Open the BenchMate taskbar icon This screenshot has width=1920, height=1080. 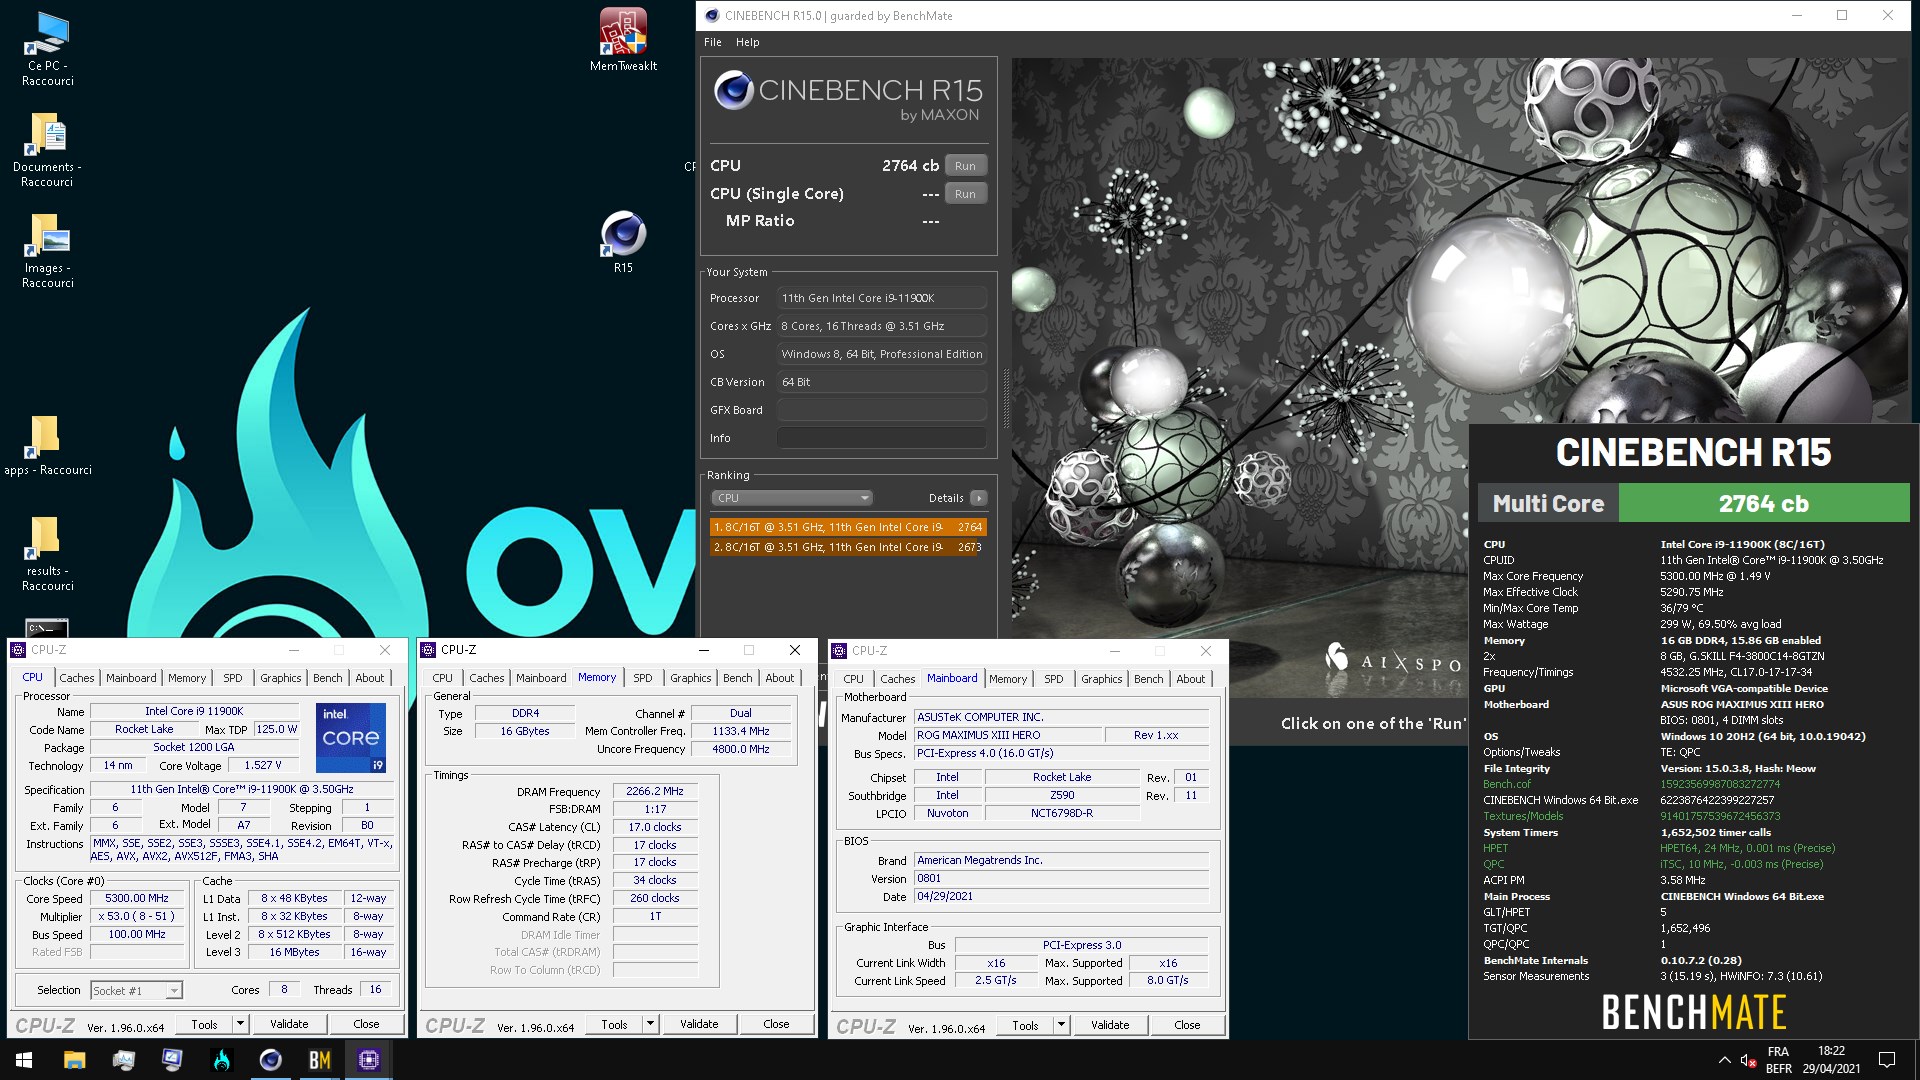(x=319, y=1060)
